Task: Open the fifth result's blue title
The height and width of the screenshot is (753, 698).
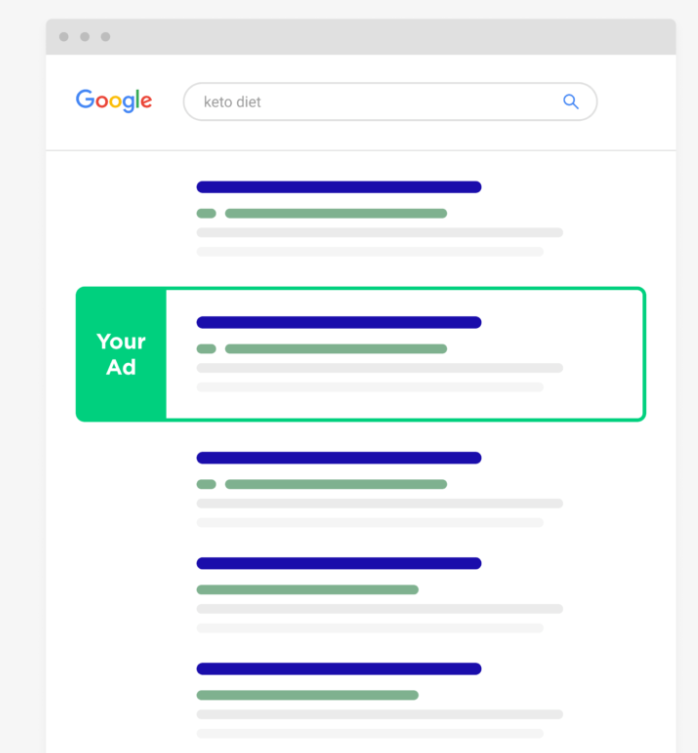Action: [339, 669]
